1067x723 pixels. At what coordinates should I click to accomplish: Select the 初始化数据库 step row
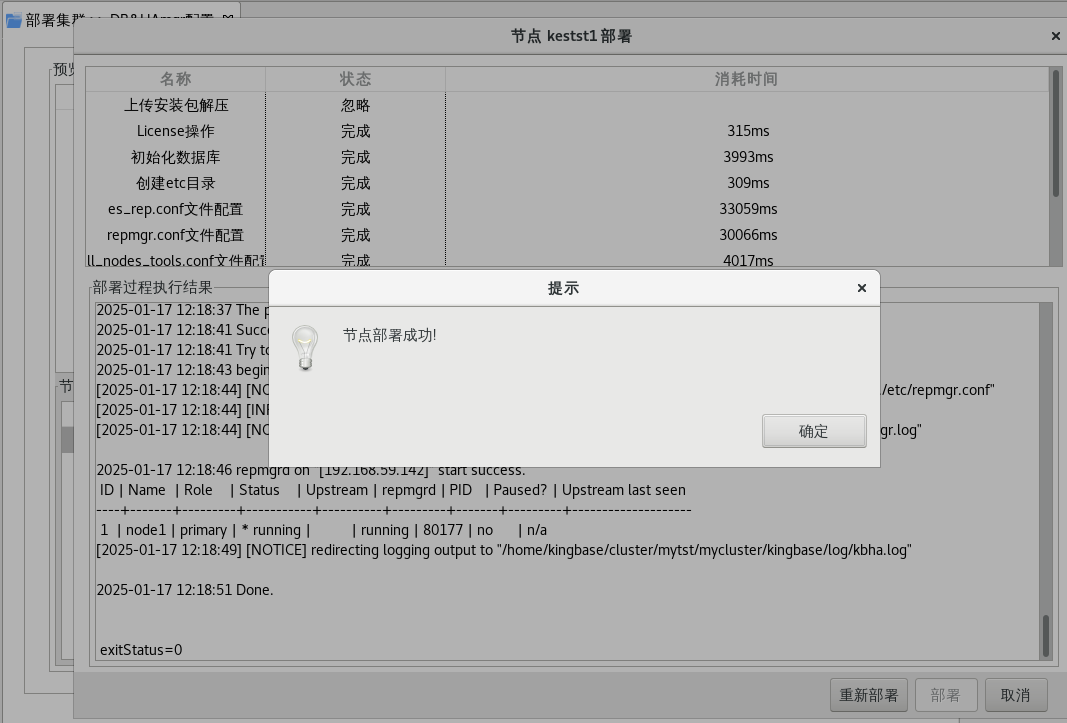click(x=176, y=157)
